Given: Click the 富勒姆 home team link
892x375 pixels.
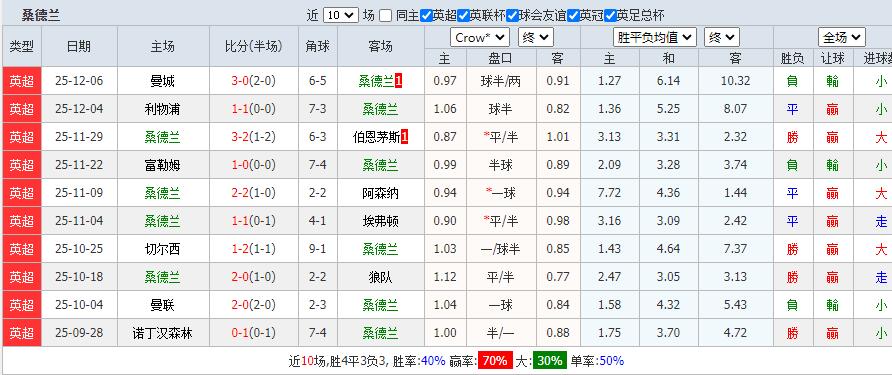Looking at the screenshot, I should pyautogui.click(x=163, y=165).
